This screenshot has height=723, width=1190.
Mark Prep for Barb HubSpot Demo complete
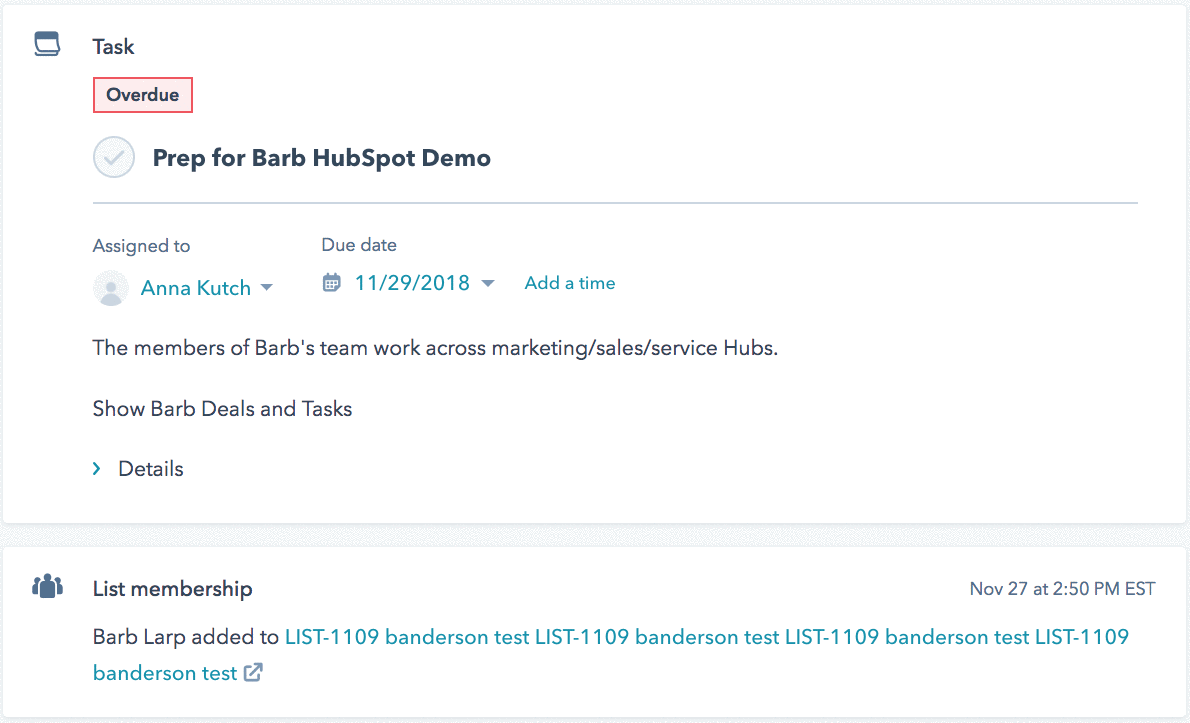114,158
